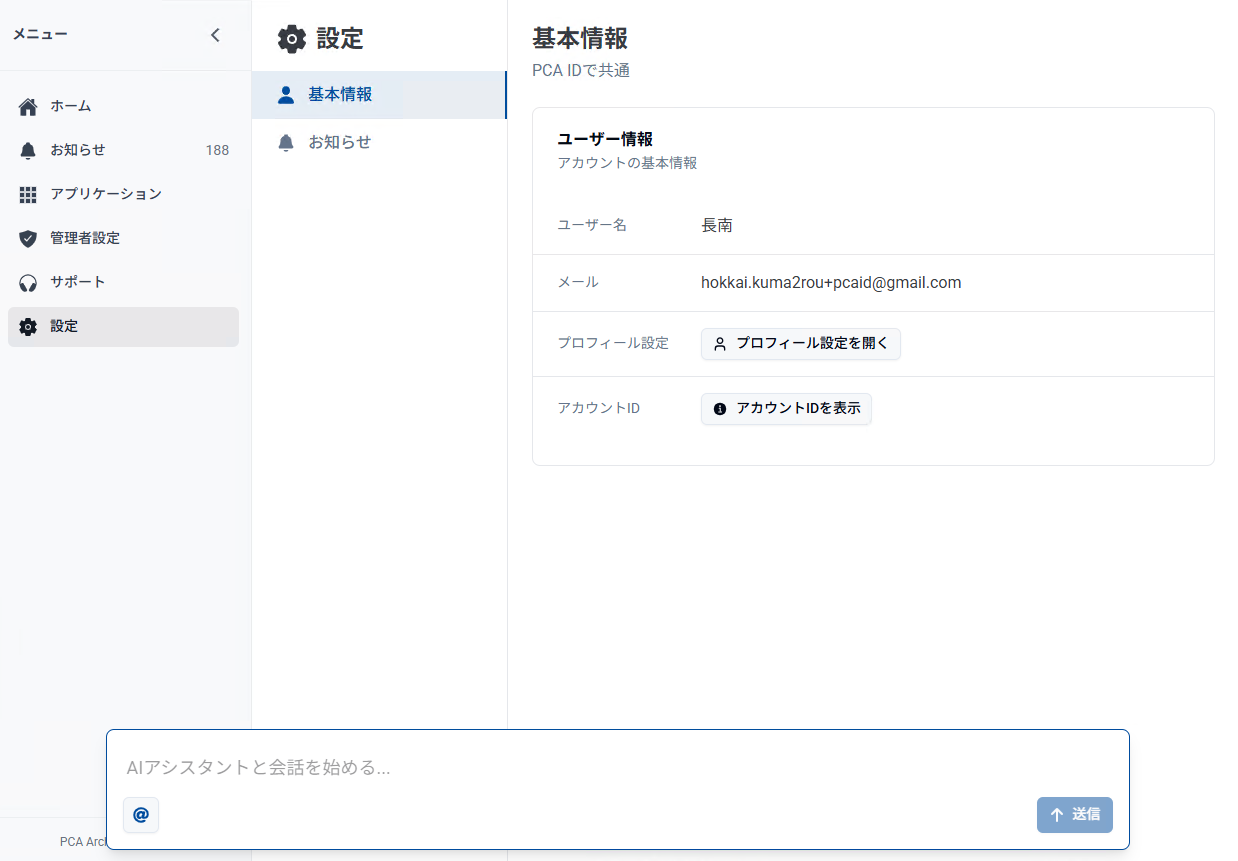Collapse the メニュー sidebar with the chevron

pos(215,35)
